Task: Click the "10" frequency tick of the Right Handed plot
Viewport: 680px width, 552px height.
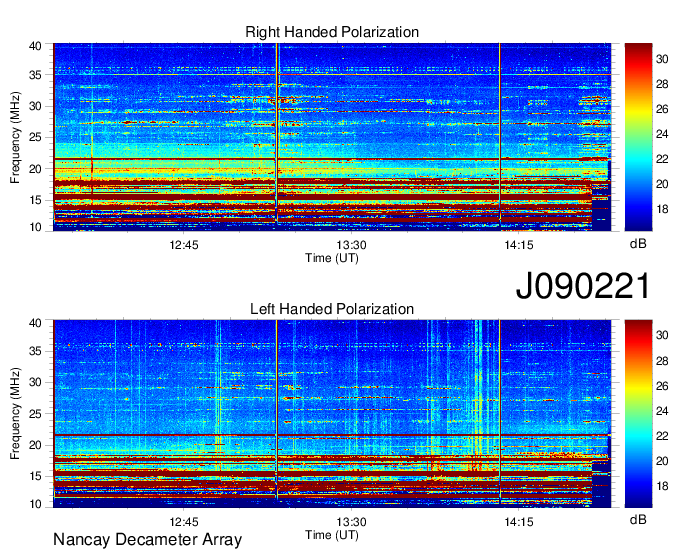Action: pyautogui.click(x=35, y=227)
